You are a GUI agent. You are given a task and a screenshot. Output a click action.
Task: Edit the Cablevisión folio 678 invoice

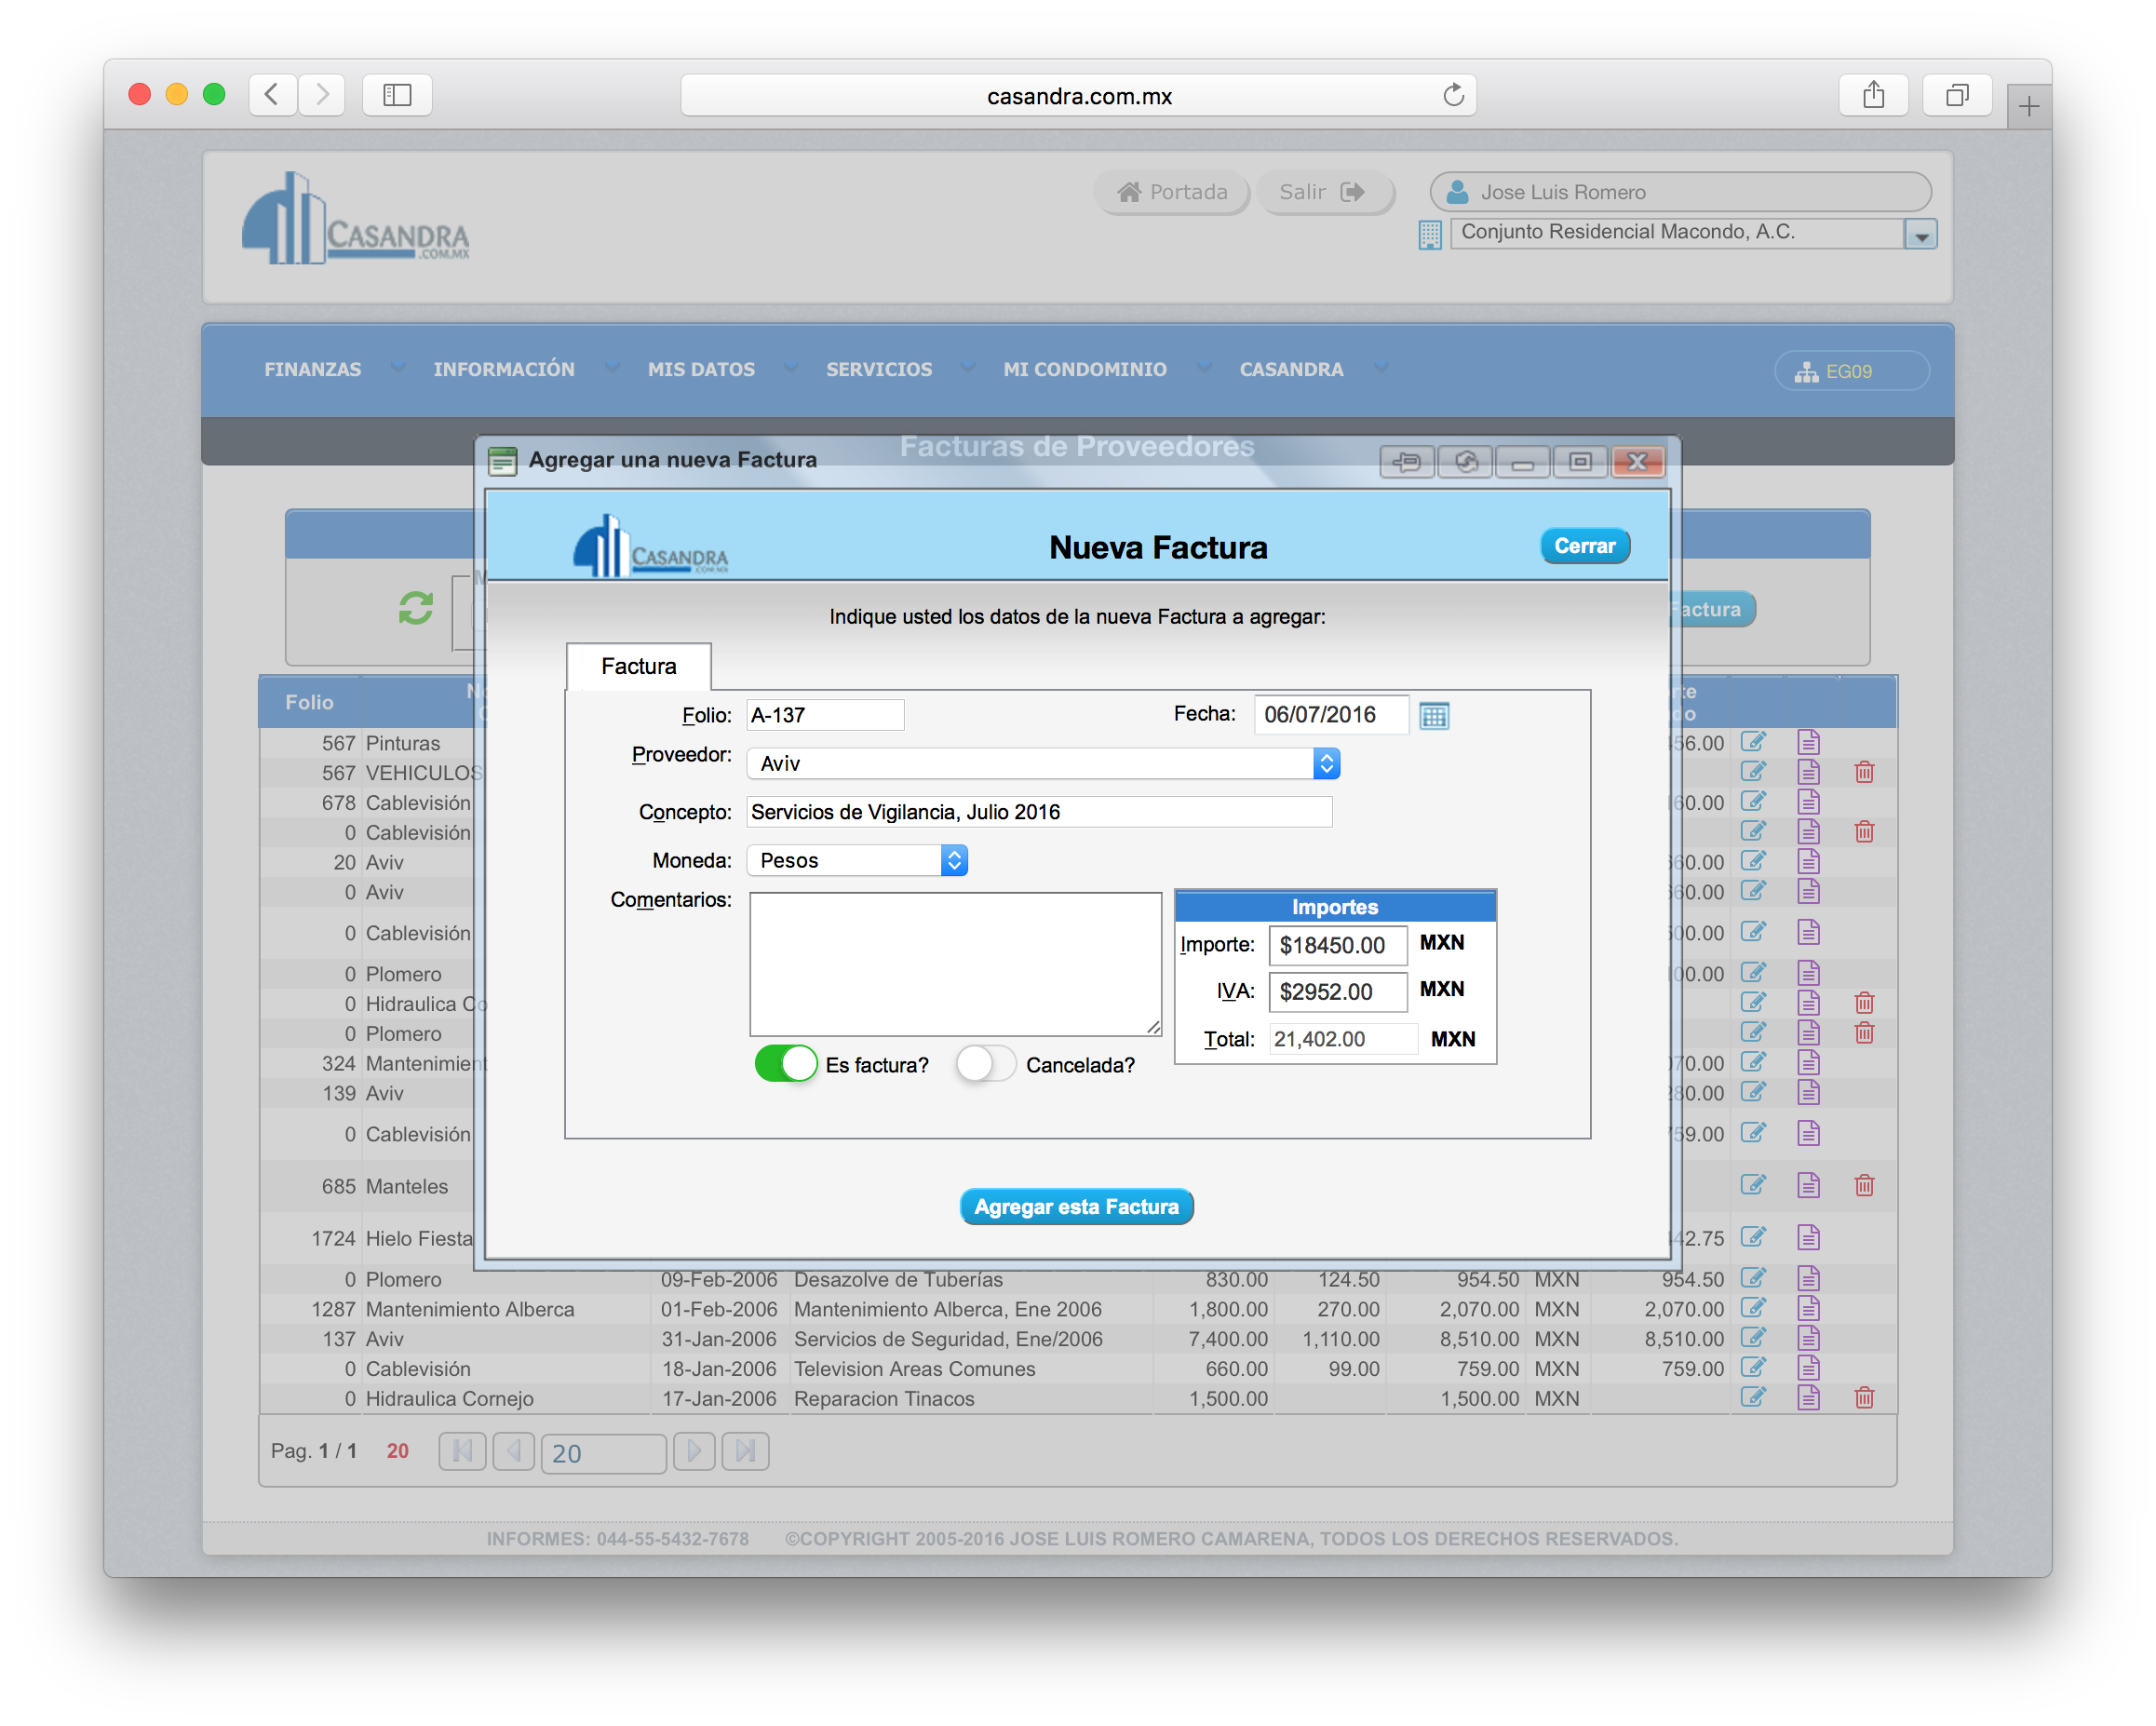[x=1753, y=802]
